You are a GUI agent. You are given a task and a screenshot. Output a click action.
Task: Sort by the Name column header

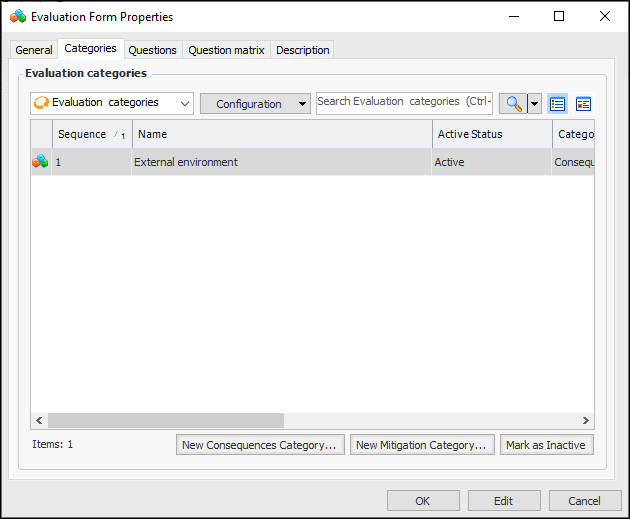pos(282,134)
